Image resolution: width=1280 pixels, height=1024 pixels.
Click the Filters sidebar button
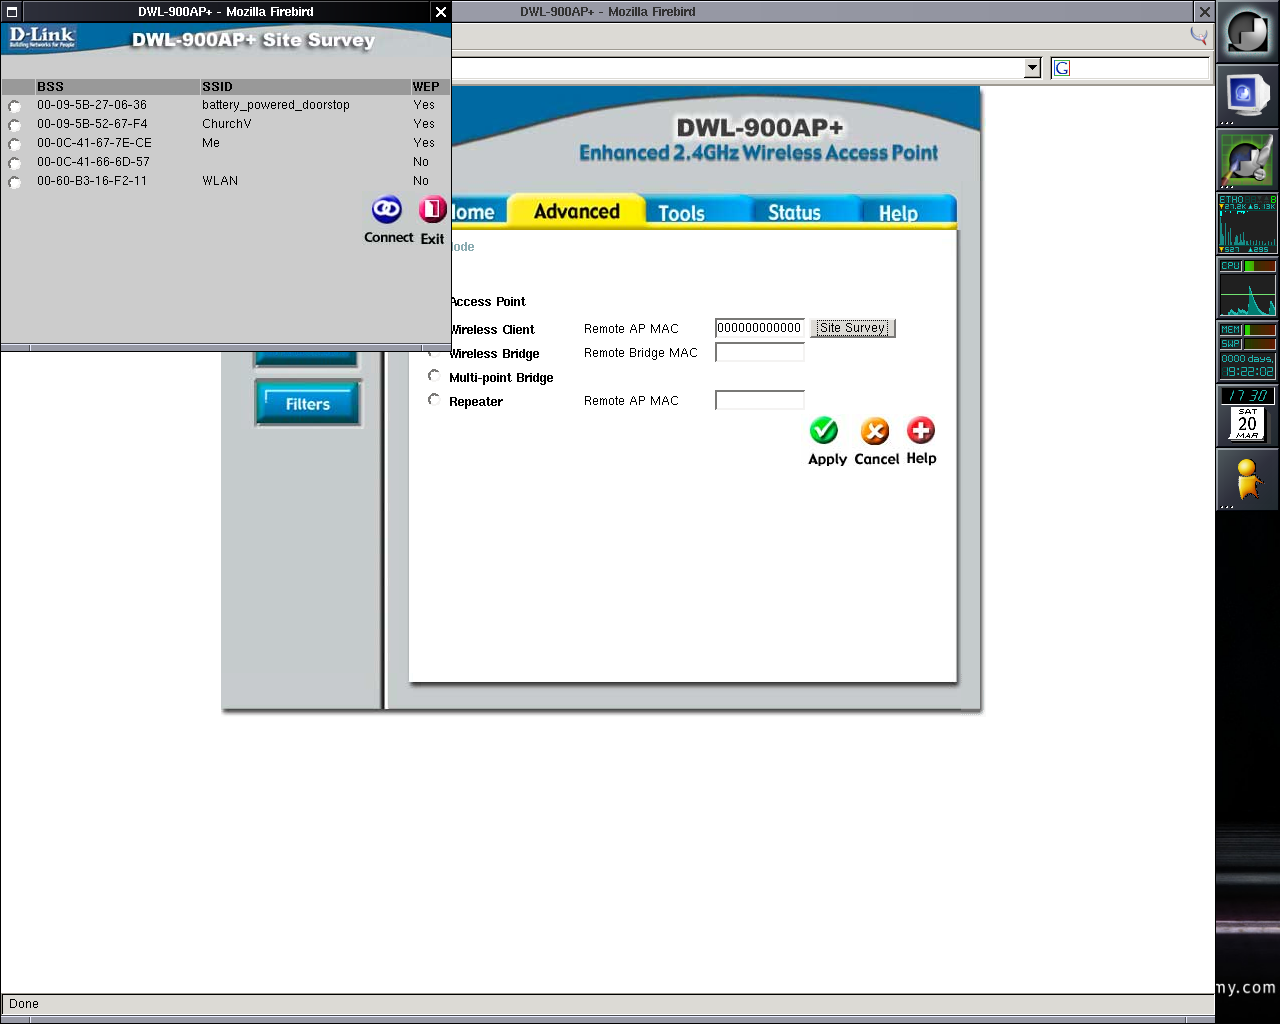coord(308,404)
